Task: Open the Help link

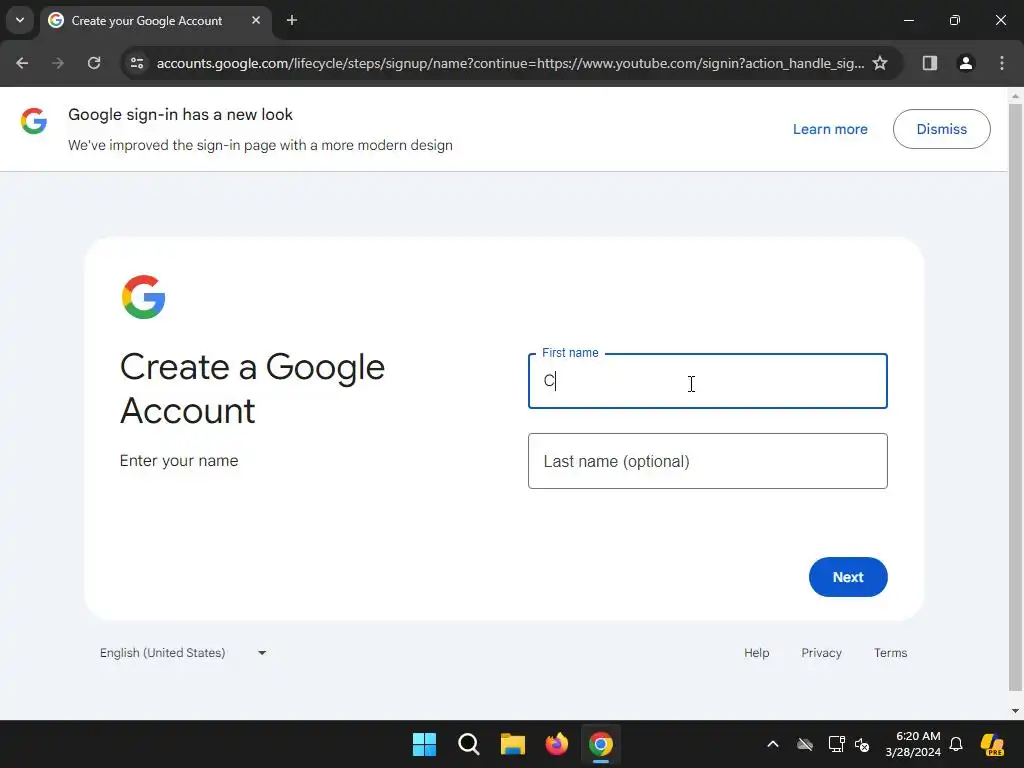Action: coord(757,653)
